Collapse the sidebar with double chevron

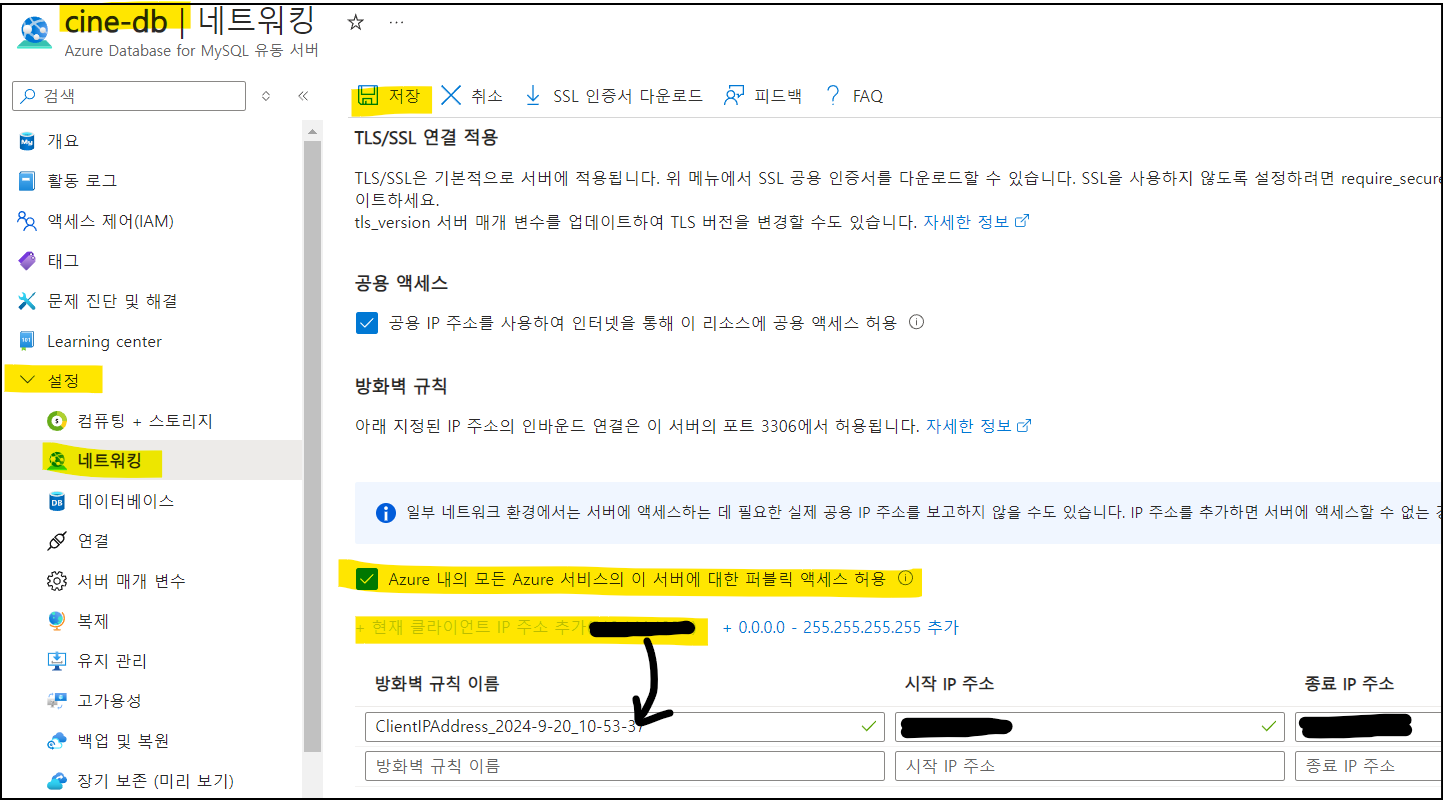[x=303, y=96]
